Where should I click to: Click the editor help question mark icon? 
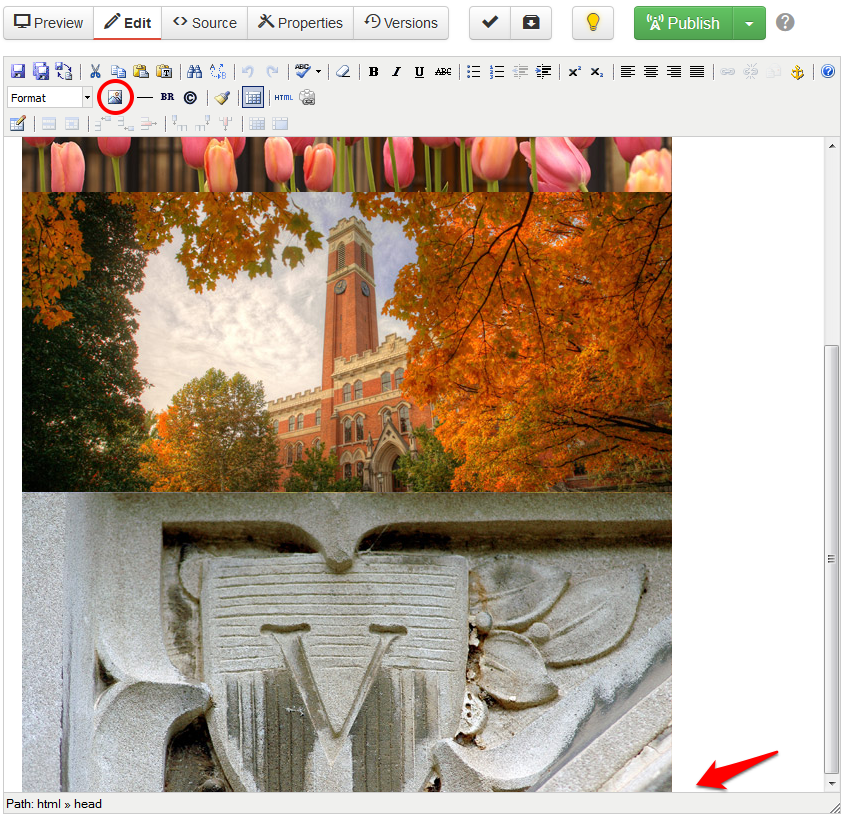coord(828,72)
